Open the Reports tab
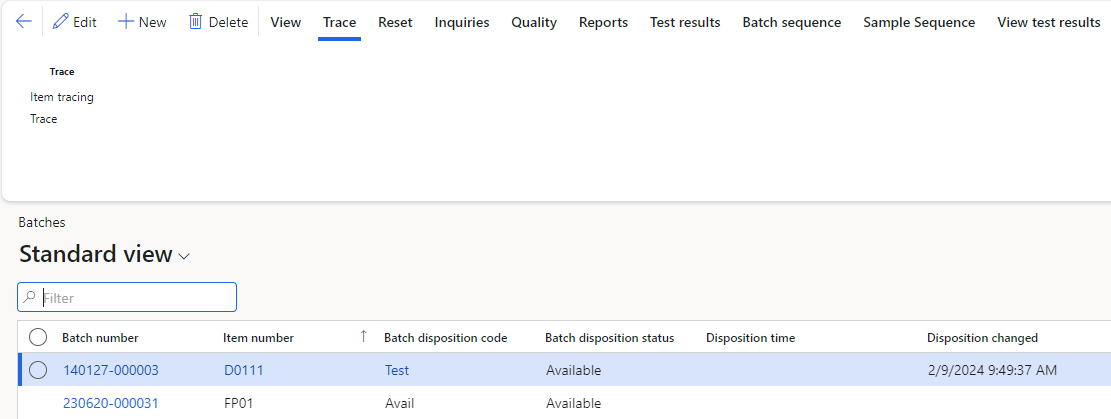The width and height of the screenshot is (1111, 419). coord(603,22)
